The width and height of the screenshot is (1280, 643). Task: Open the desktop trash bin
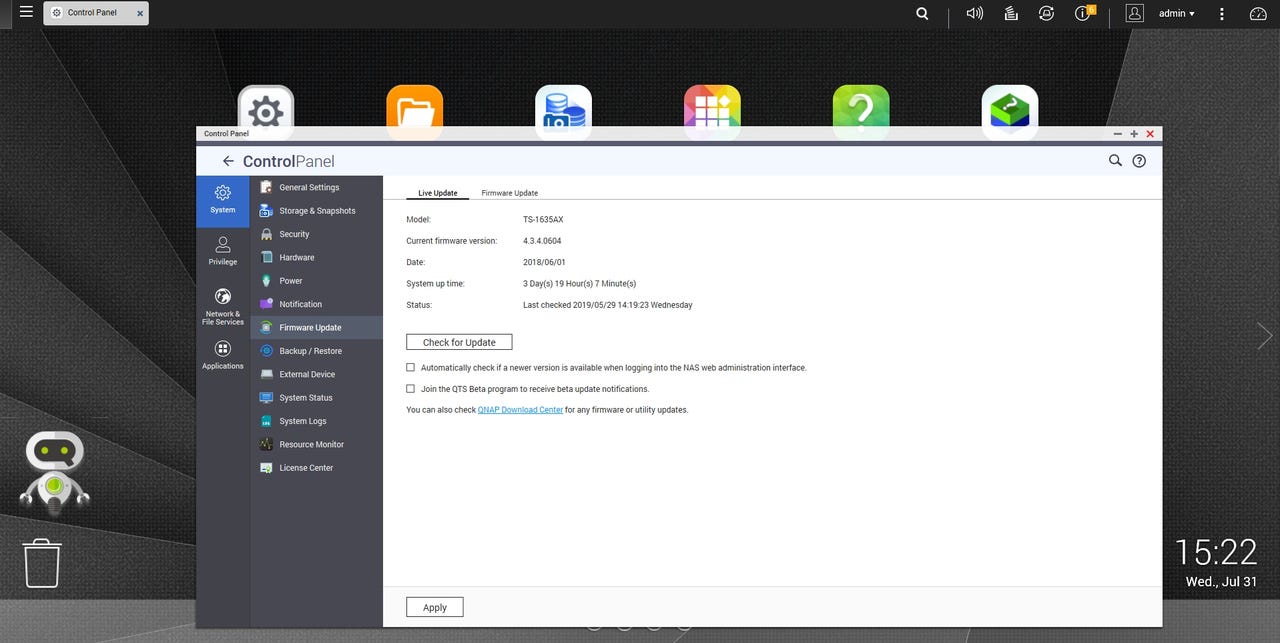click(x=42, y=564)
